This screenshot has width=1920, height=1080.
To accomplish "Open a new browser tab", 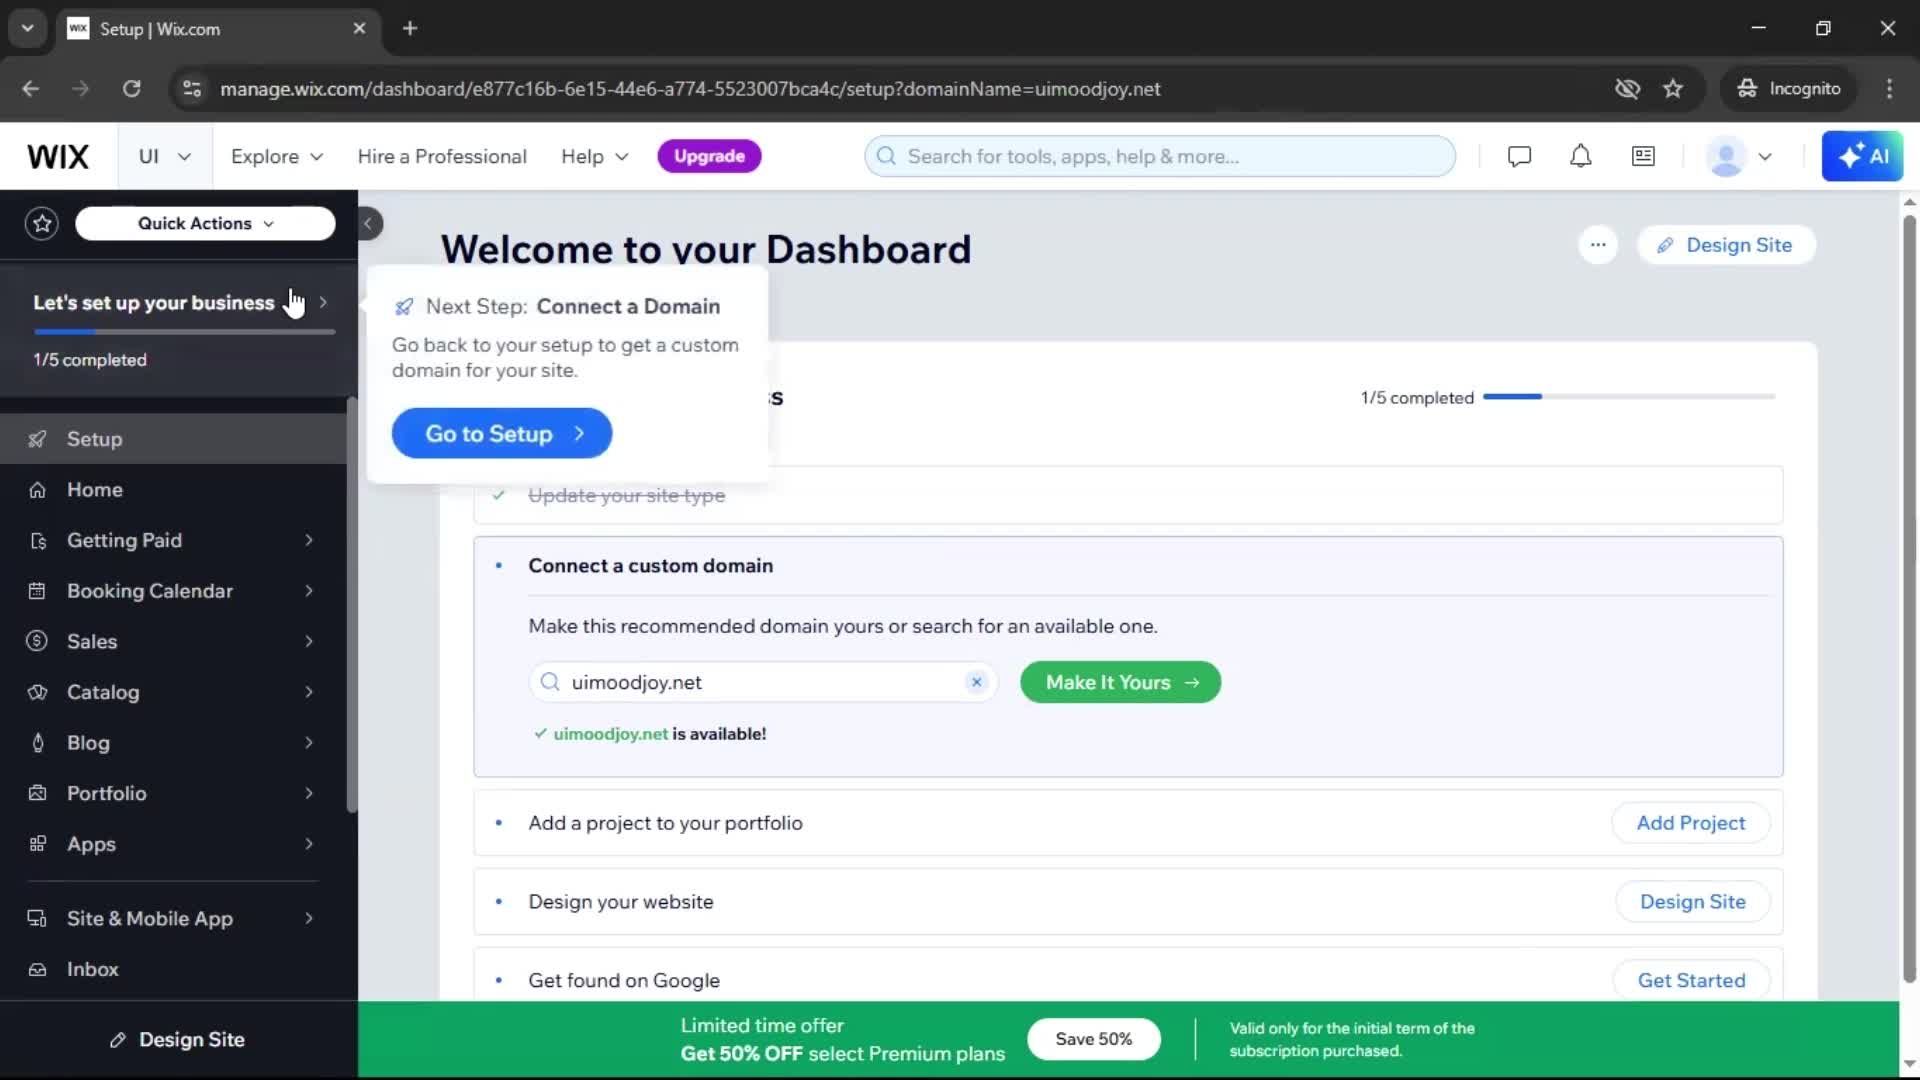I will tap(410, 28).
